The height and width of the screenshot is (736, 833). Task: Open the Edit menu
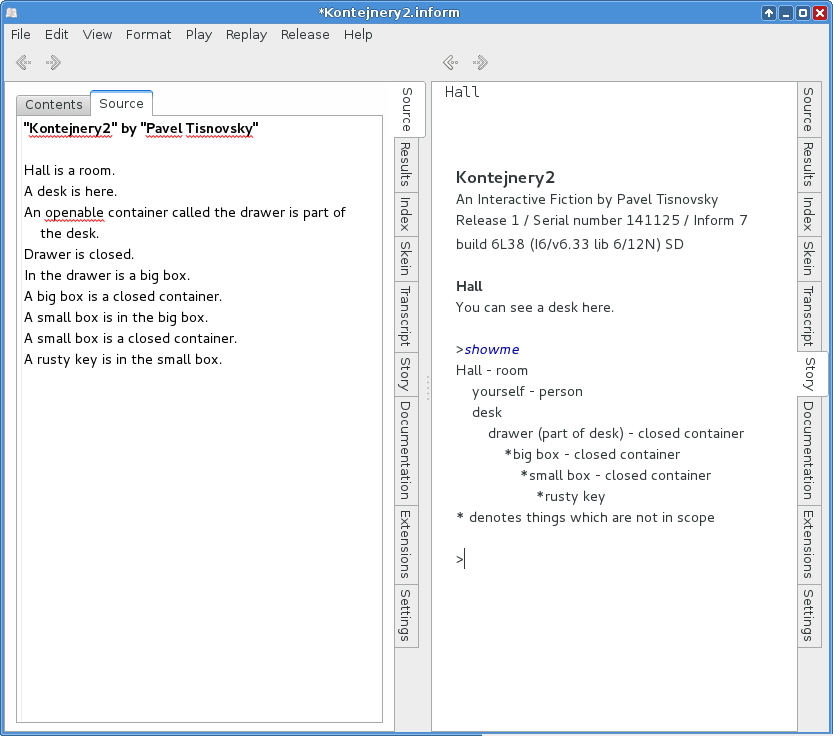(x=56, y=35)
